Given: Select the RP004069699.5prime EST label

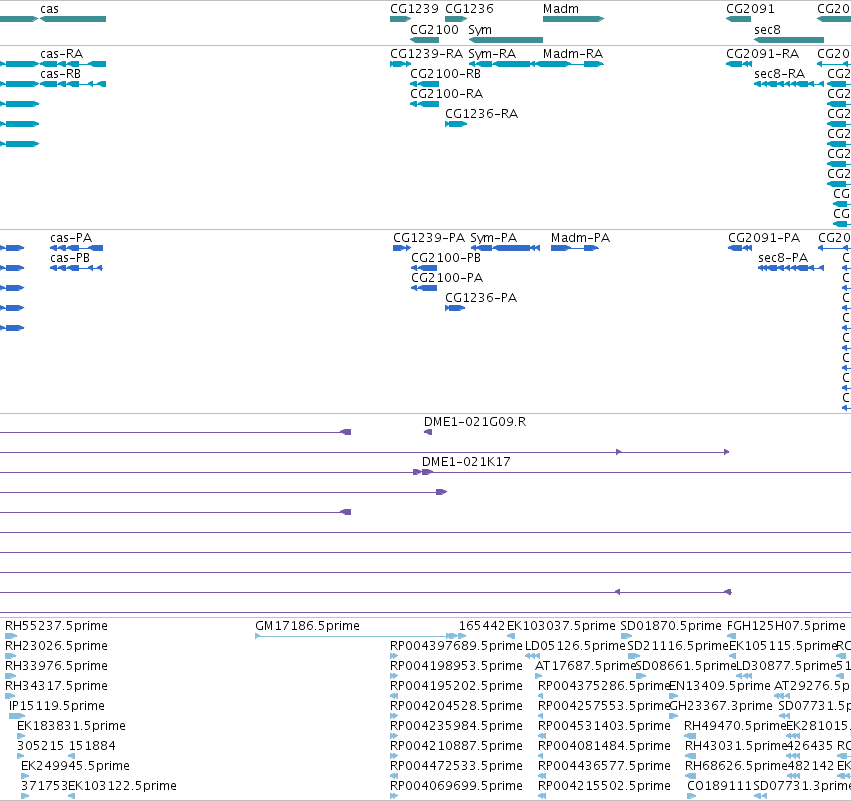Looking at the screenshot, I should [x=456, y=787].
